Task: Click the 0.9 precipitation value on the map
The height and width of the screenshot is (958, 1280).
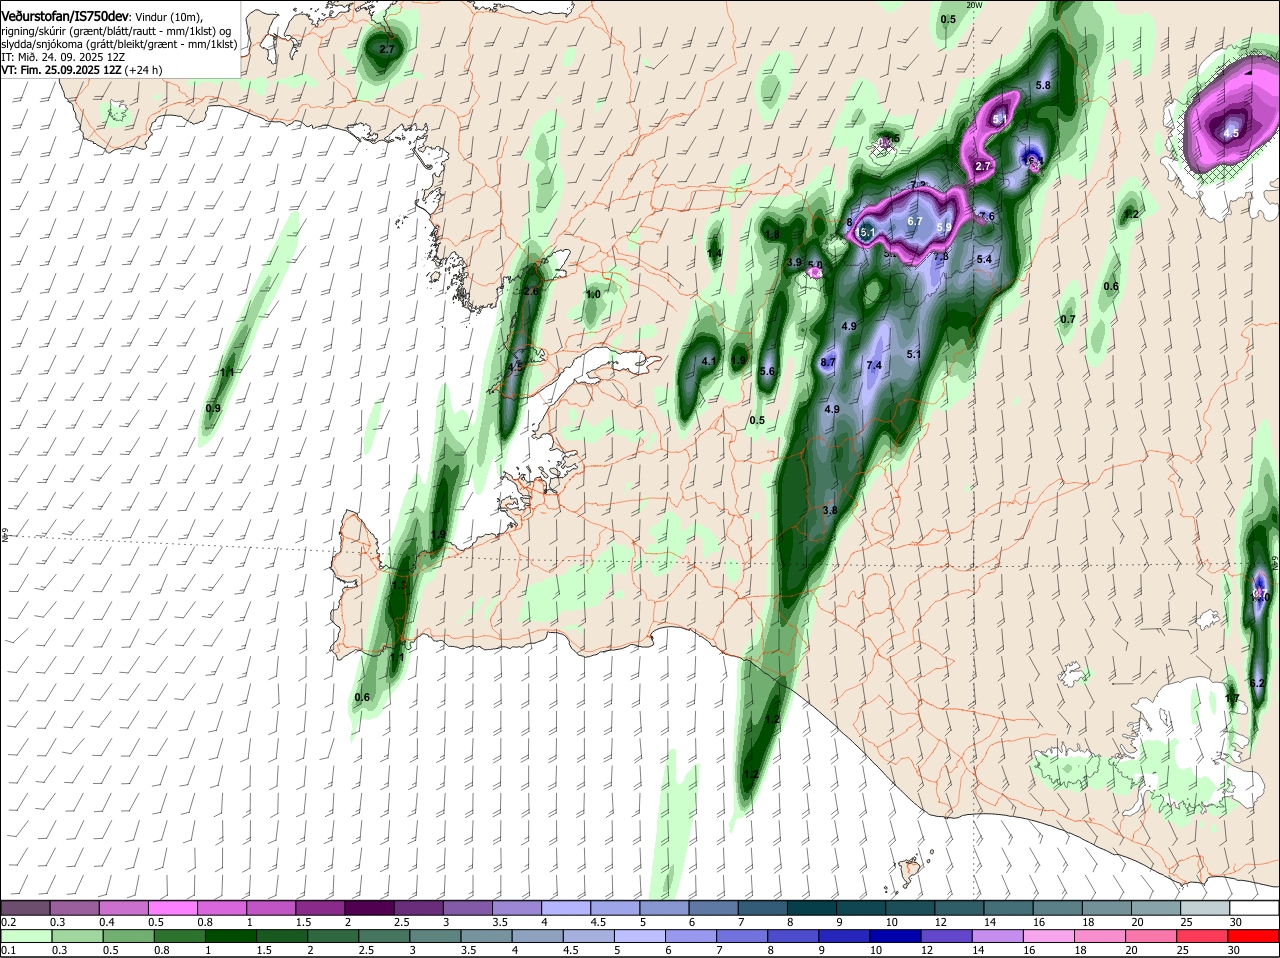Action: pyautogui.click(x=213, y=408)
